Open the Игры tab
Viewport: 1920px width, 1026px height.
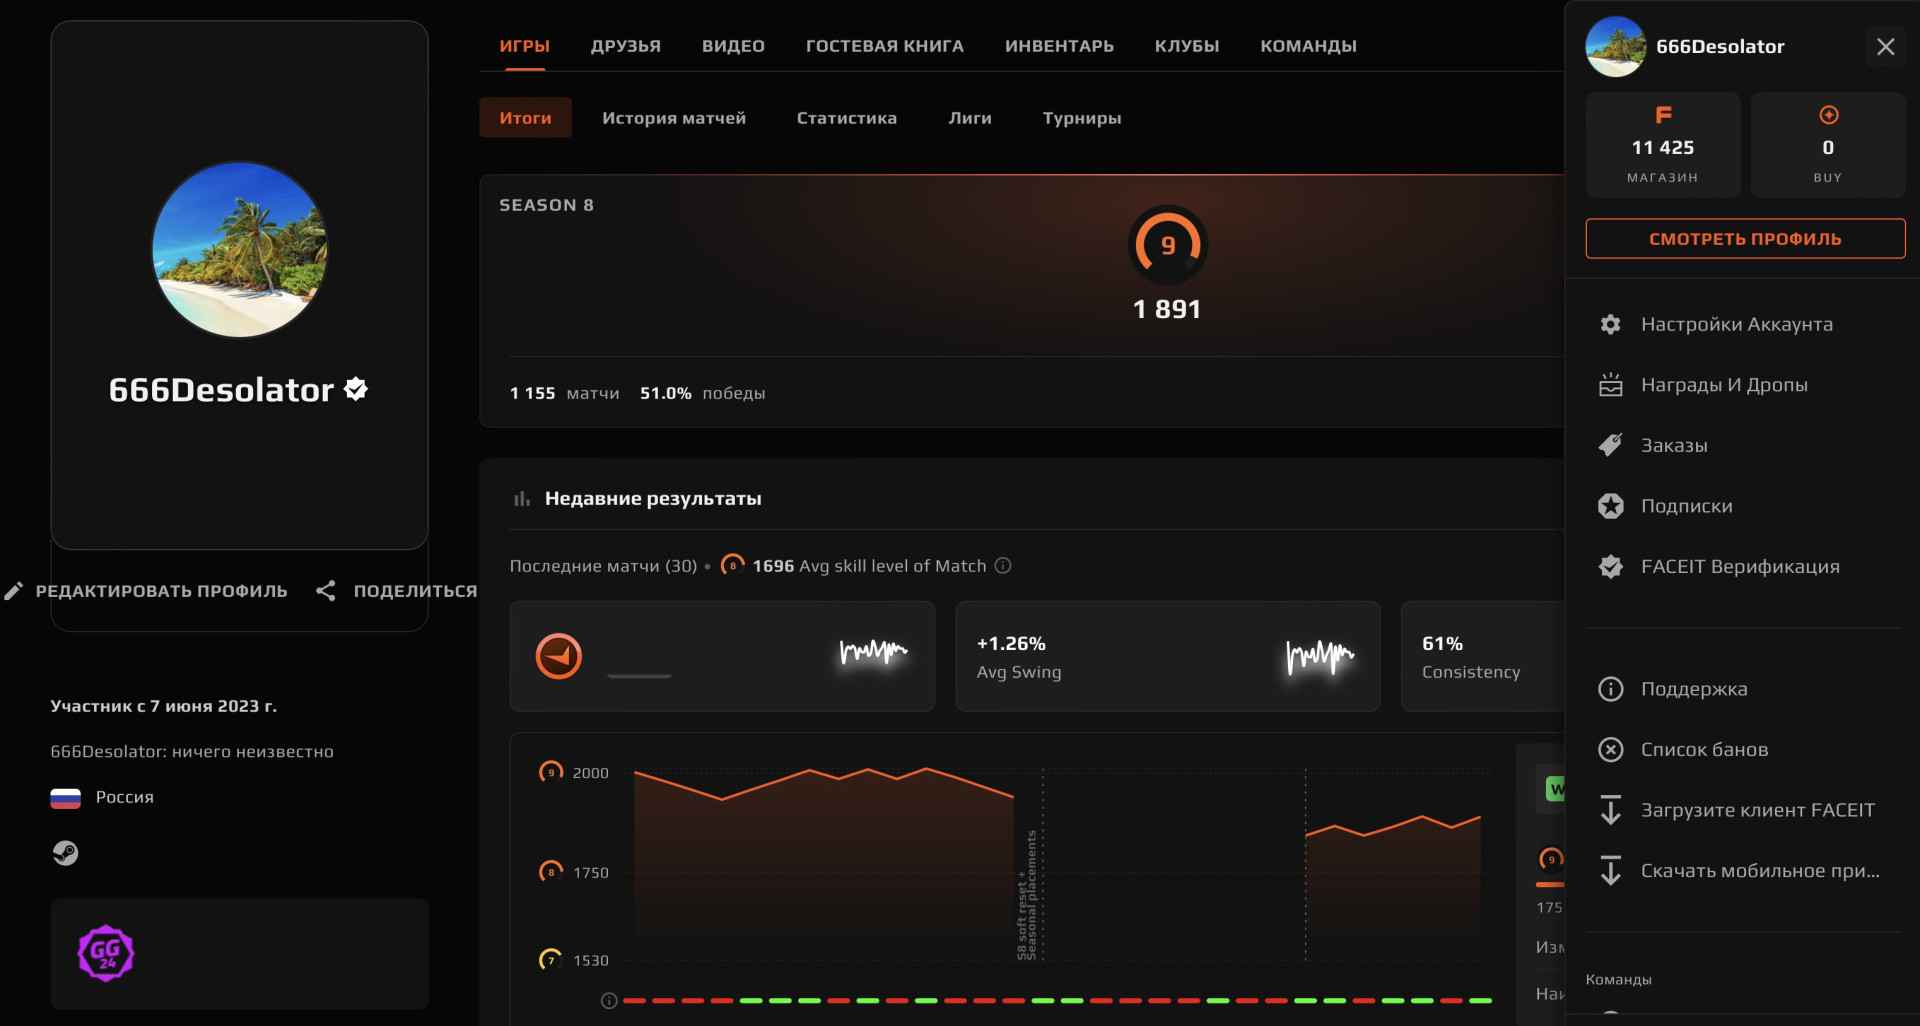(524, 46)
